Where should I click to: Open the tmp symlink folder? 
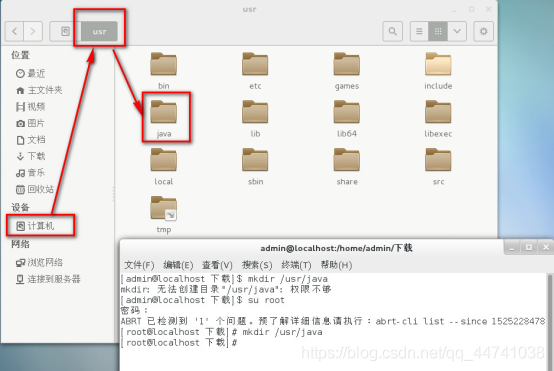[164, 214]
